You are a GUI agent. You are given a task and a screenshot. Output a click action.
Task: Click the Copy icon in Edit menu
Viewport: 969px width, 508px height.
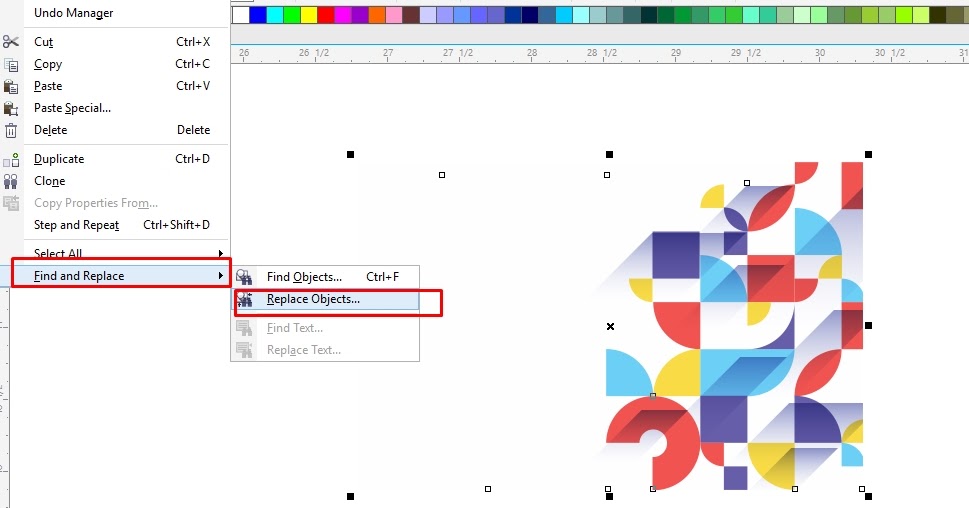click(x=11, y=64)
